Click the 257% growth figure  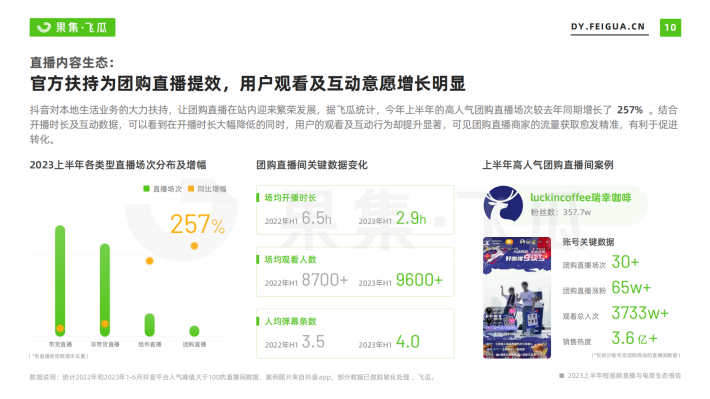point(197,224)
